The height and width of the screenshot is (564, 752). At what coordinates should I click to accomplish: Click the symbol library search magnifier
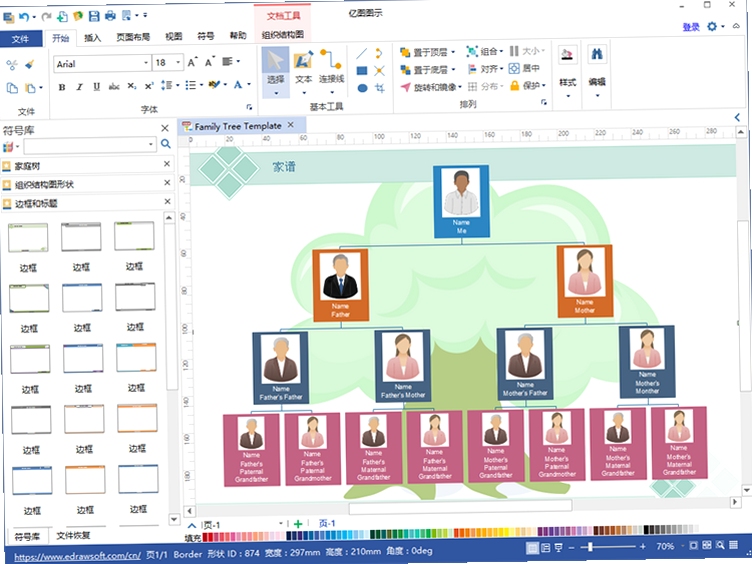pyautogui.click(x=165, y=143)
